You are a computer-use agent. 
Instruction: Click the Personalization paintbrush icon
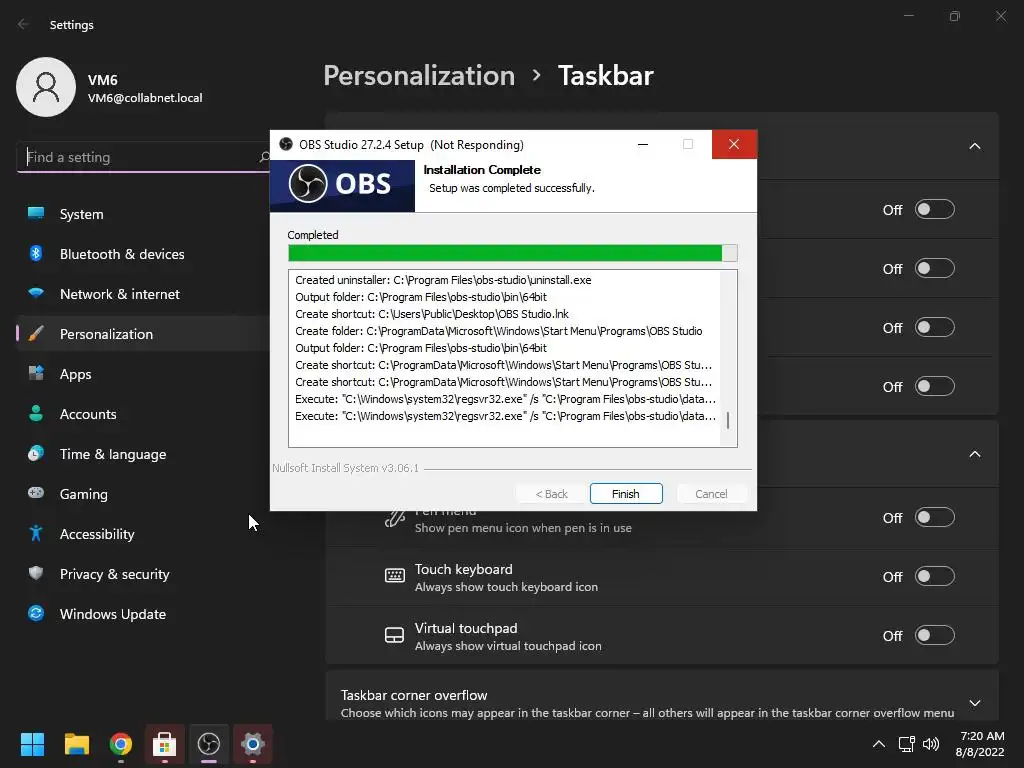(36, 333)
